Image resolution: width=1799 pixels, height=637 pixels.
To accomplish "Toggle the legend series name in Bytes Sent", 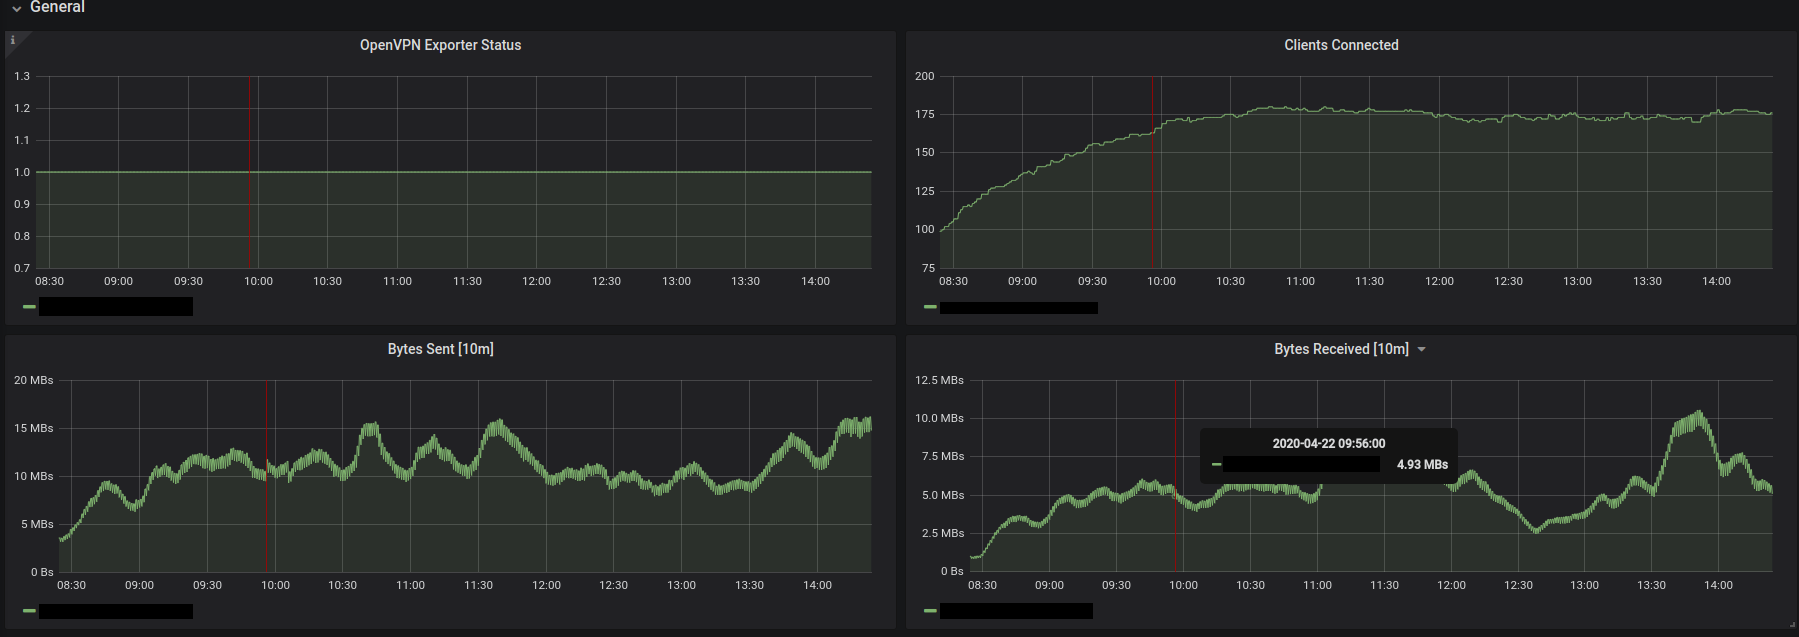I will click(x=116, y=611).
